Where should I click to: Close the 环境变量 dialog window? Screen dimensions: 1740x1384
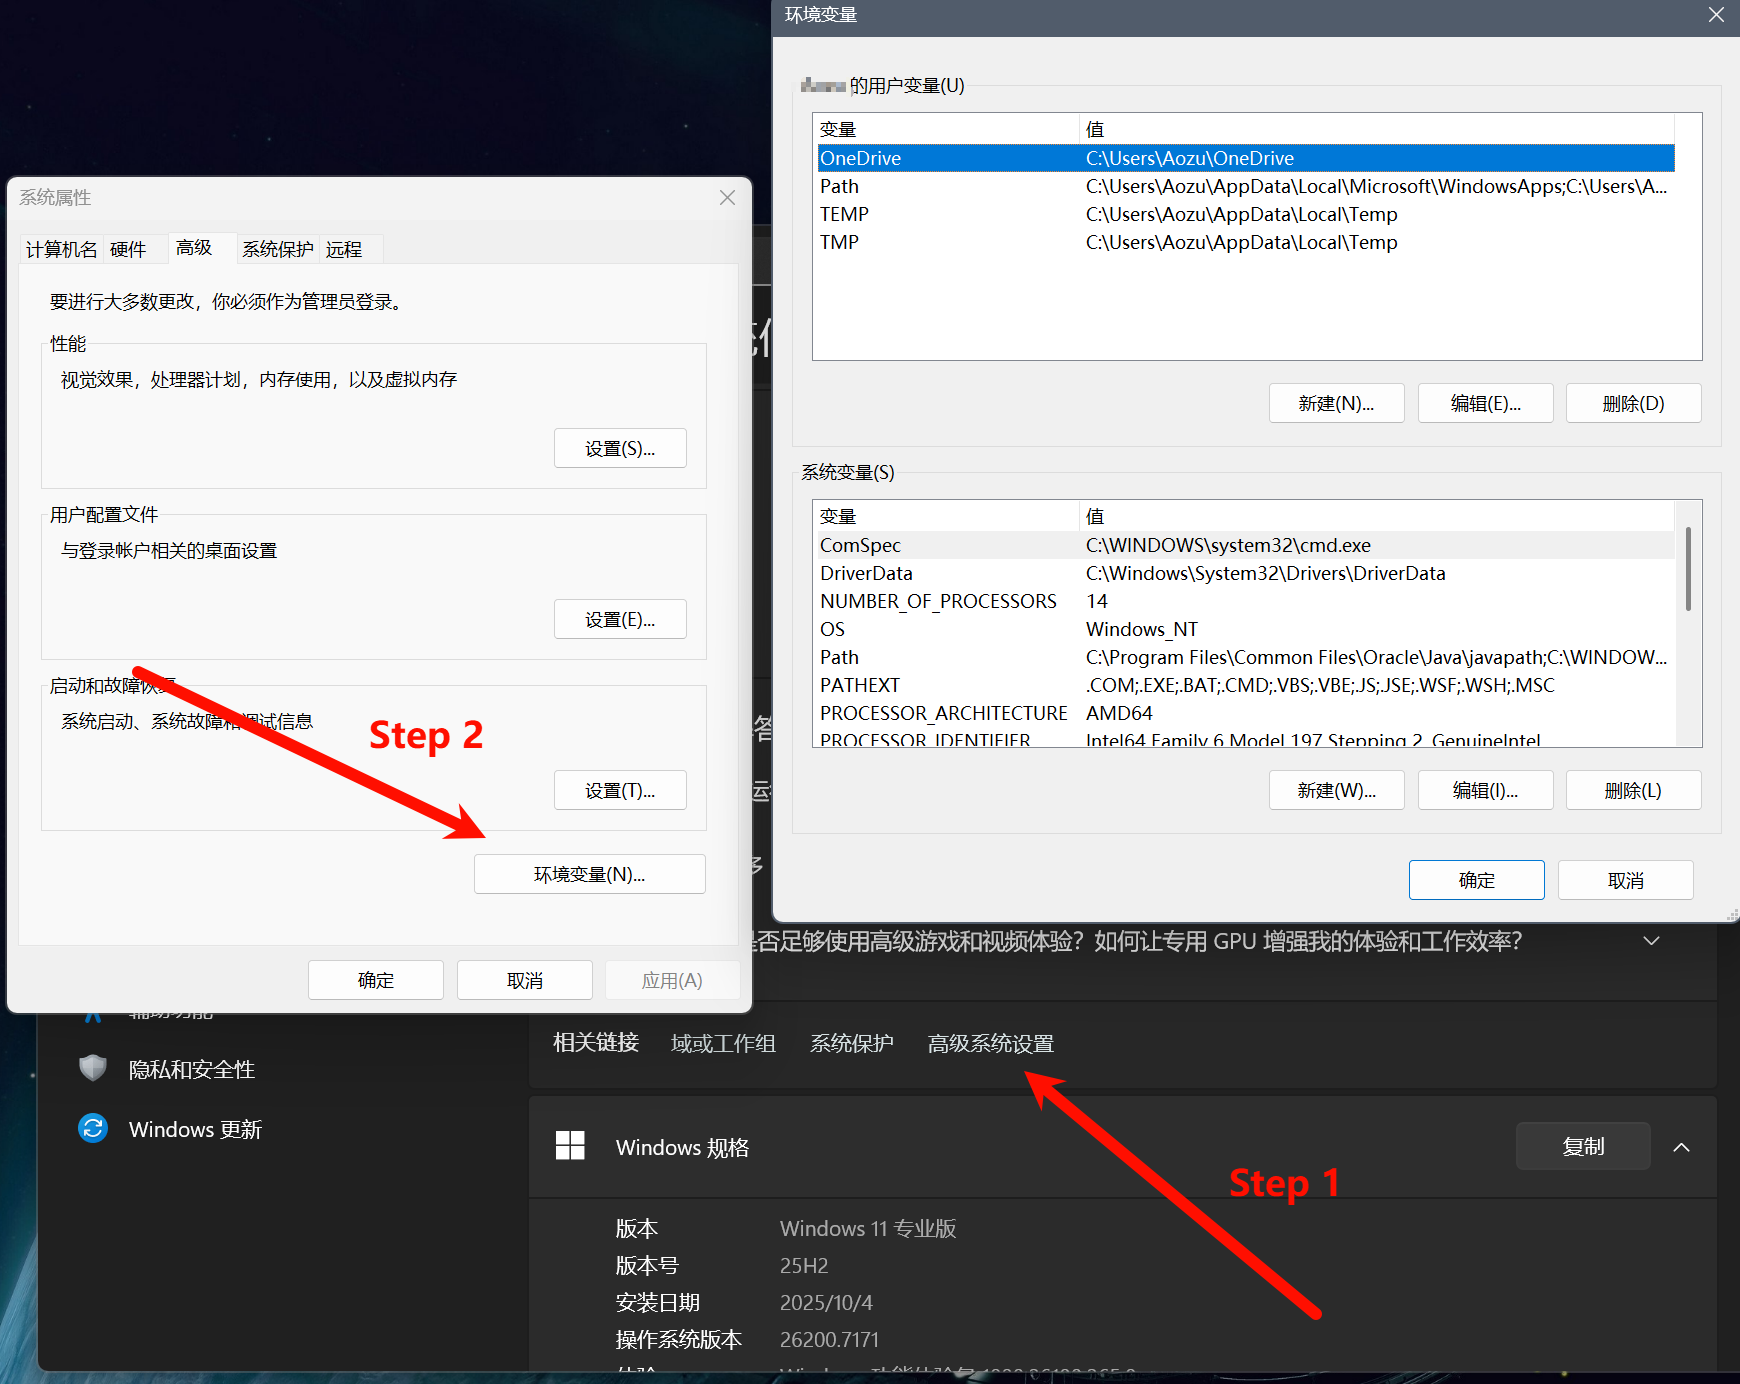coord(1716,15)
